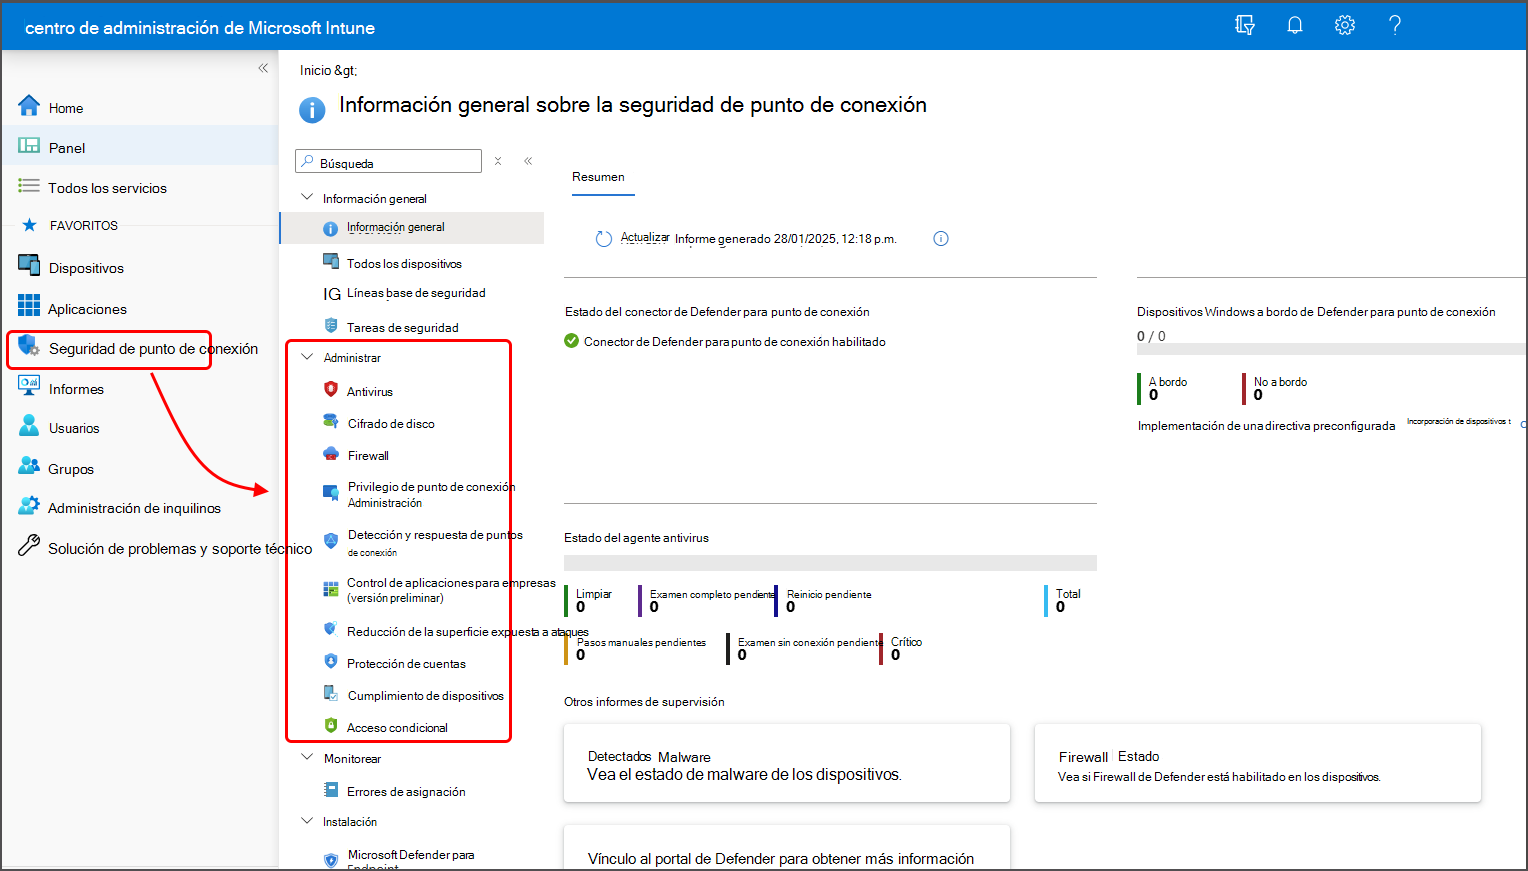
Task: Click the Examen completo pendiente count
Action: pos(654,607)
